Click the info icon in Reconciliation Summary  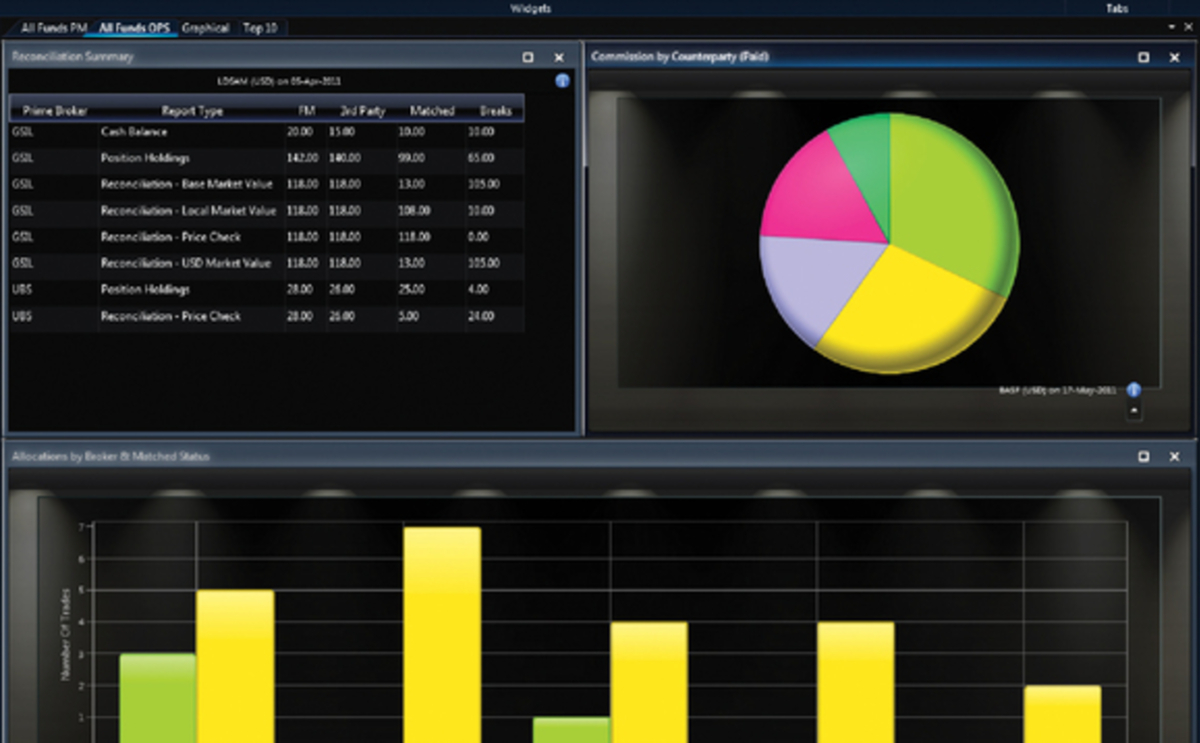pos(562,81)
